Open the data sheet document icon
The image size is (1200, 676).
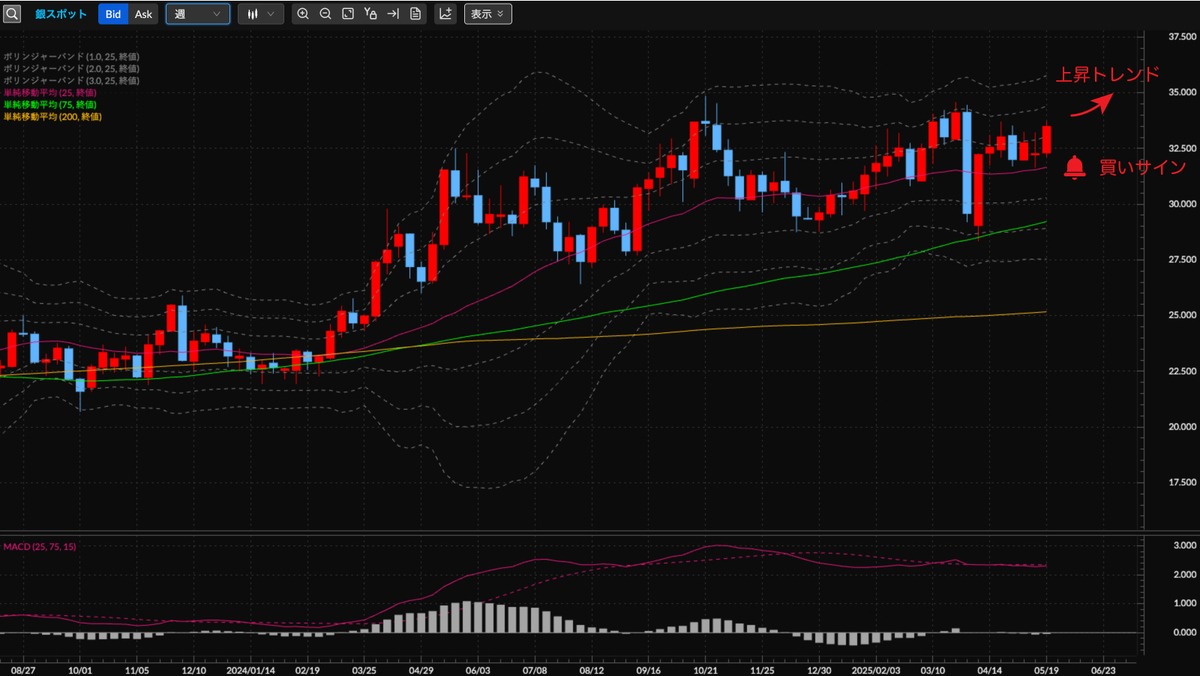pyautogui.click(x=415, y=13)
